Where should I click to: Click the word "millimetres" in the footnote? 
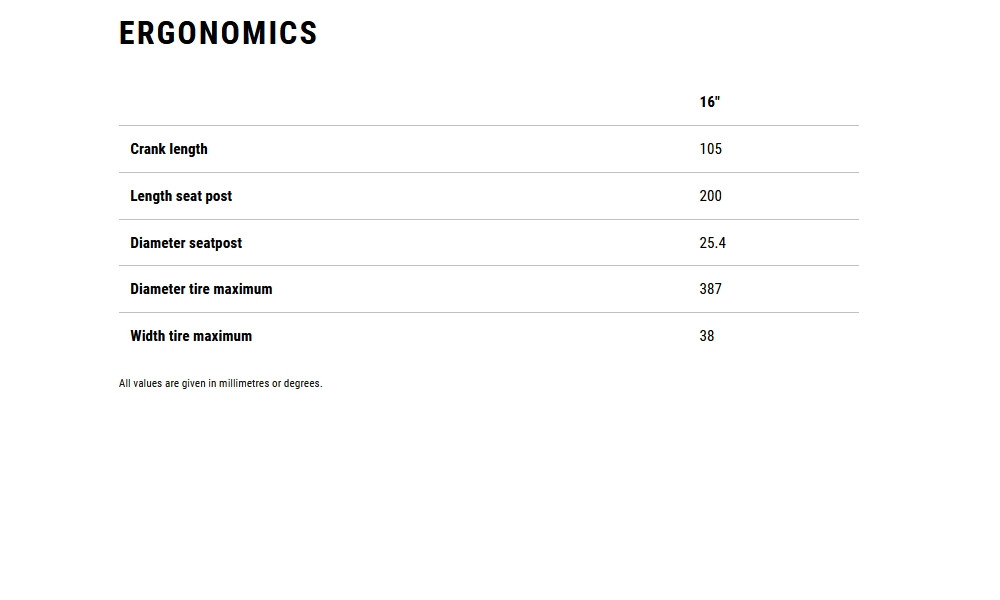tap(244, 383)
